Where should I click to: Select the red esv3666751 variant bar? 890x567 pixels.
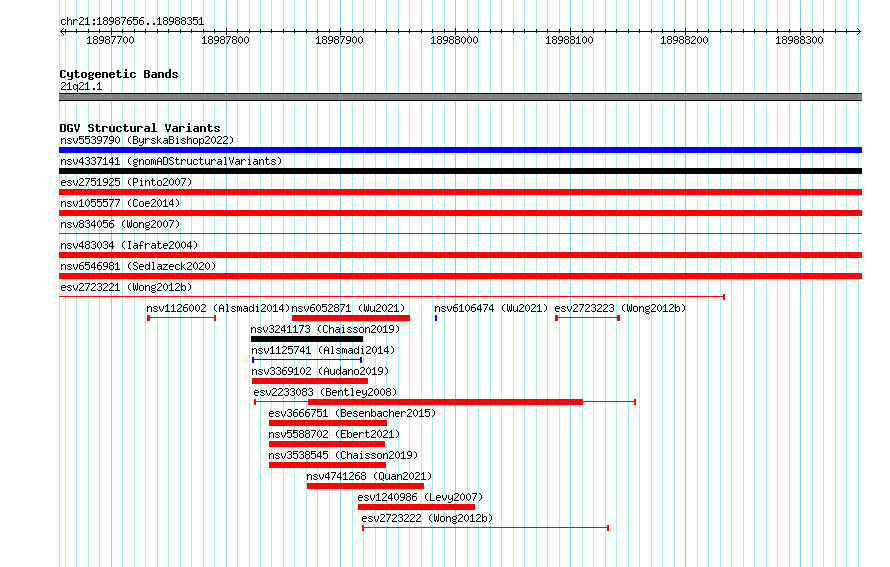coord(328,423)
